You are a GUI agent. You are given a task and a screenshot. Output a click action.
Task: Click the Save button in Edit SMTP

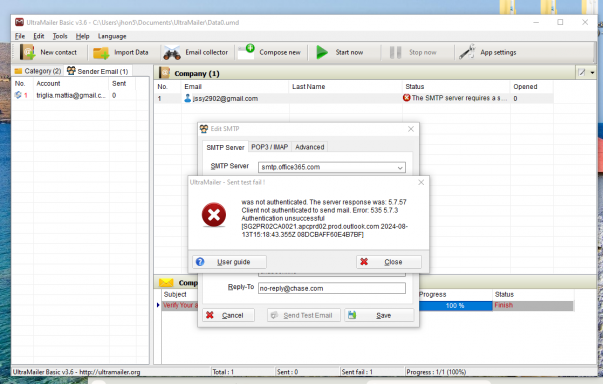[379, 315]
